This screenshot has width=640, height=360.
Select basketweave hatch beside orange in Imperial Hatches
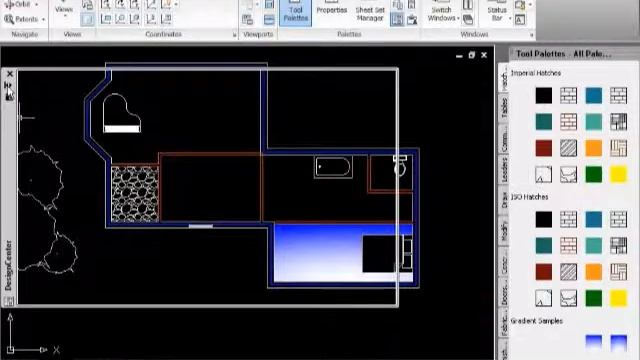(x=618, y=148)
